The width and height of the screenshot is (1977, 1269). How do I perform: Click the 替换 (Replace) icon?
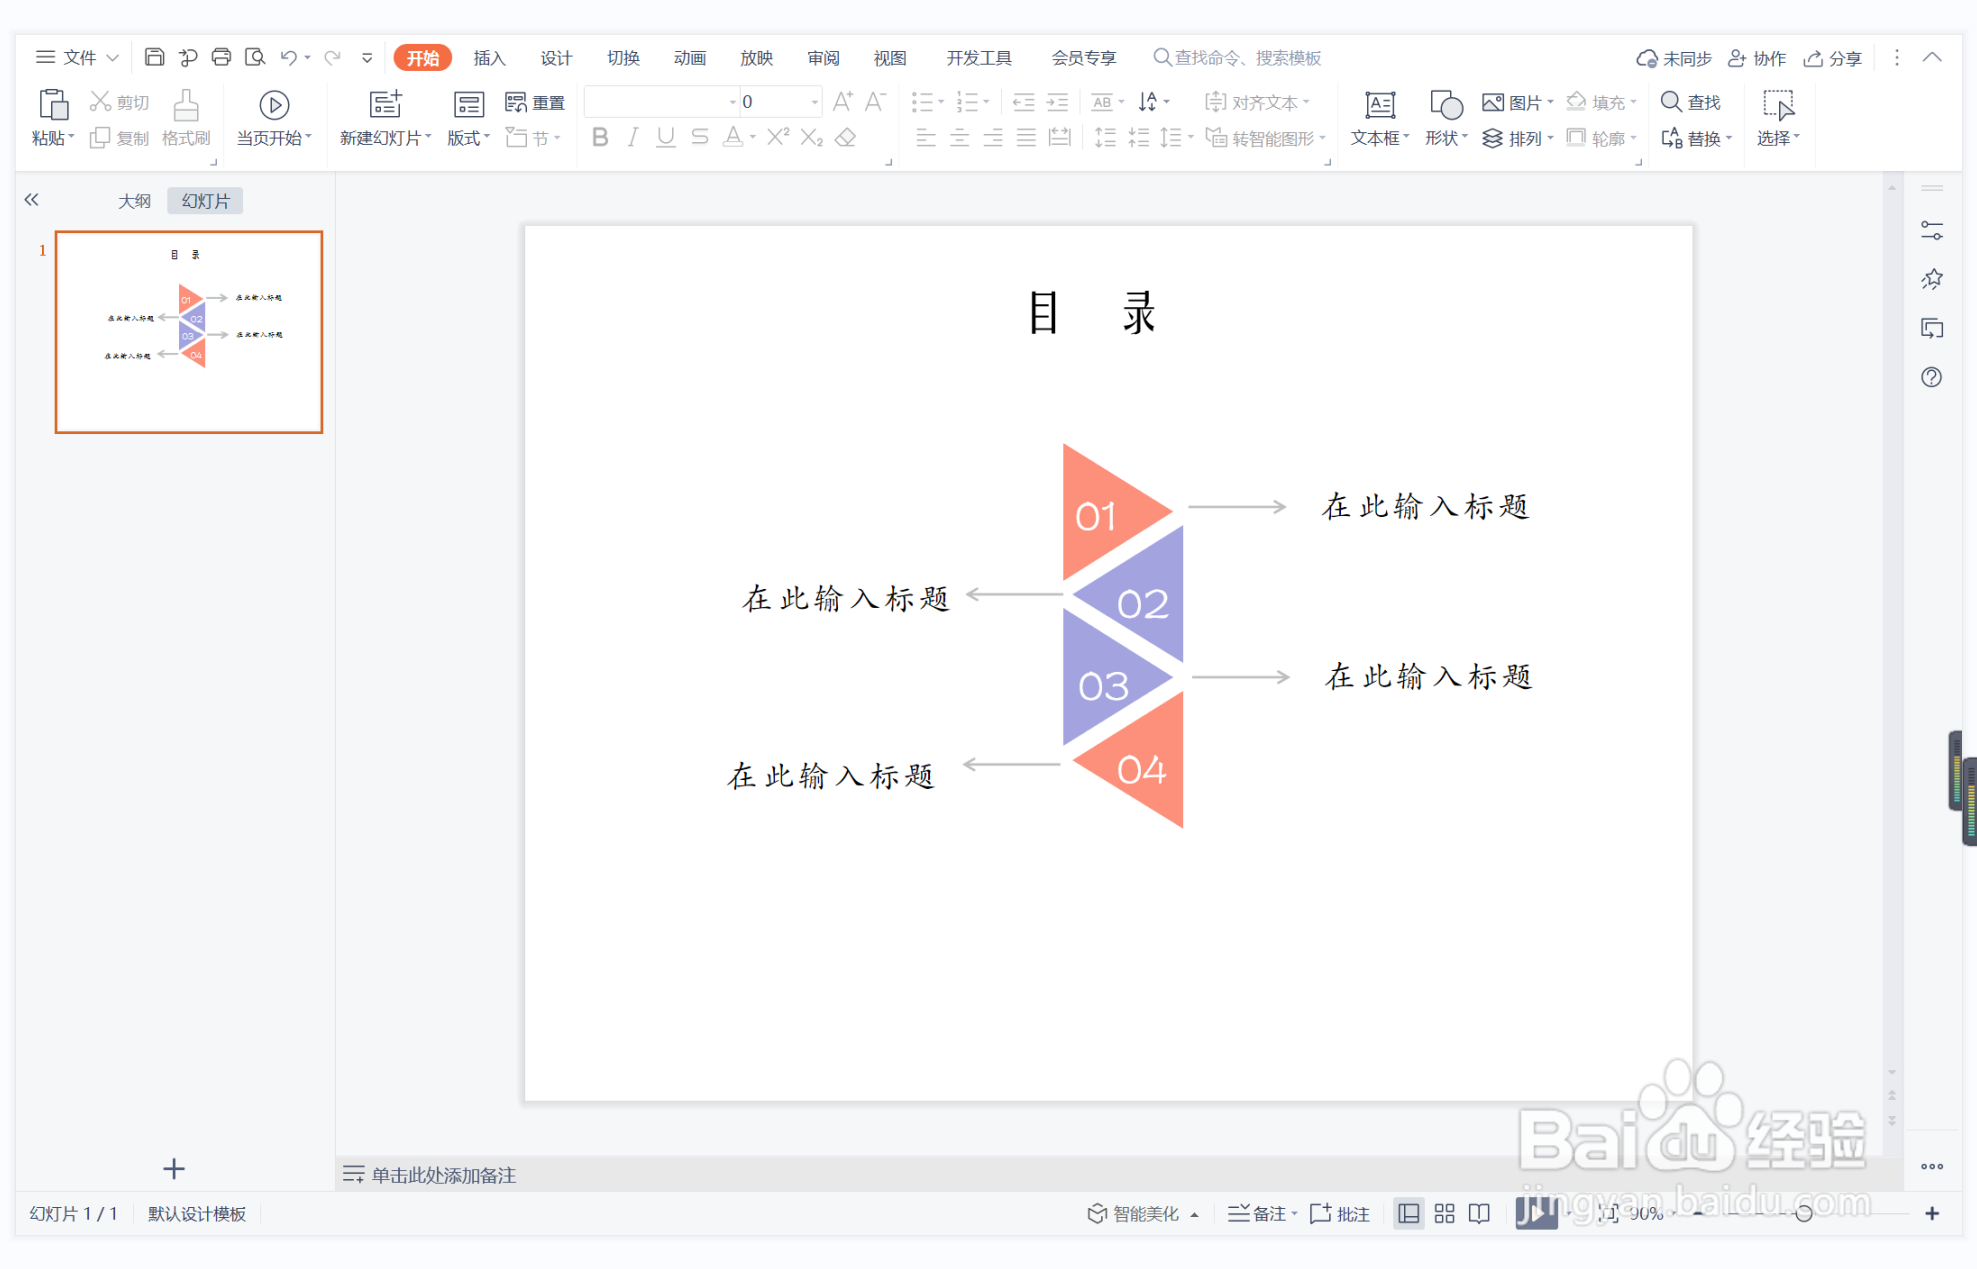coord(1693,138)
